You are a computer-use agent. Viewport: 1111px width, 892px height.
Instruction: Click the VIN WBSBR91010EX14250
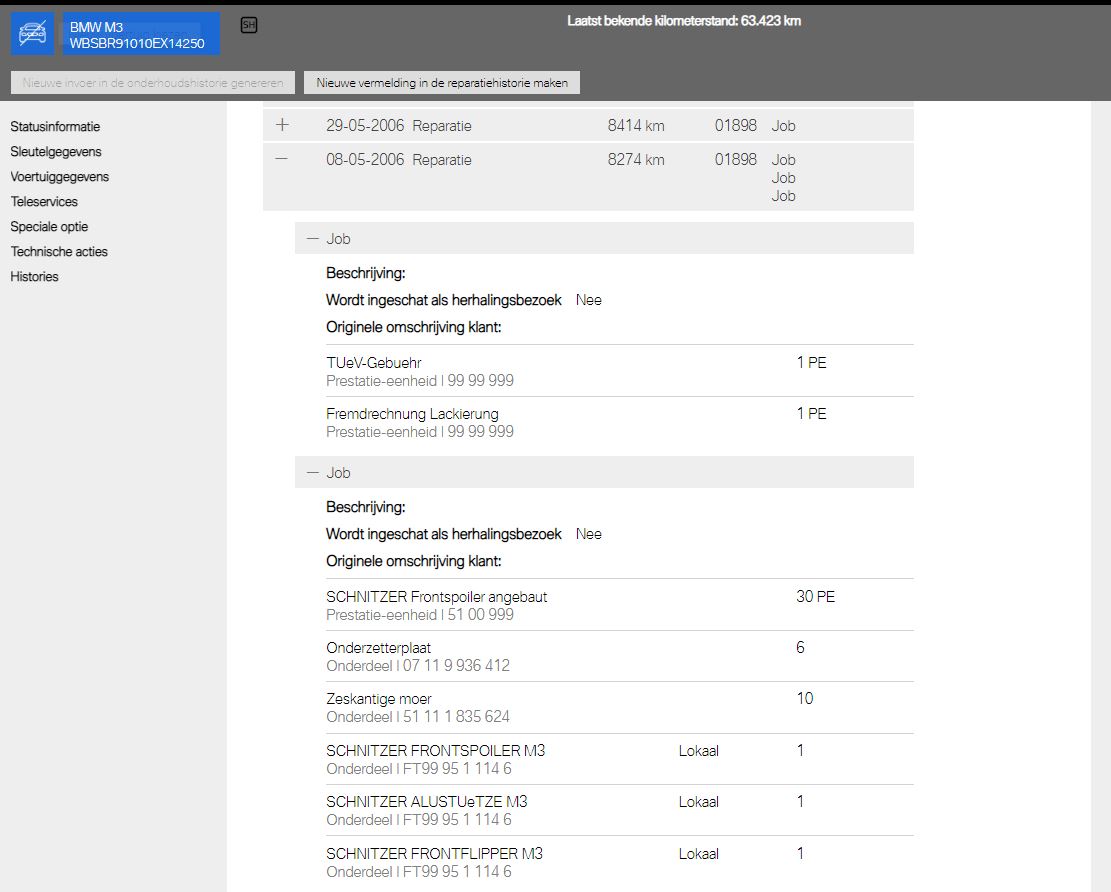[x=137, y=43]
